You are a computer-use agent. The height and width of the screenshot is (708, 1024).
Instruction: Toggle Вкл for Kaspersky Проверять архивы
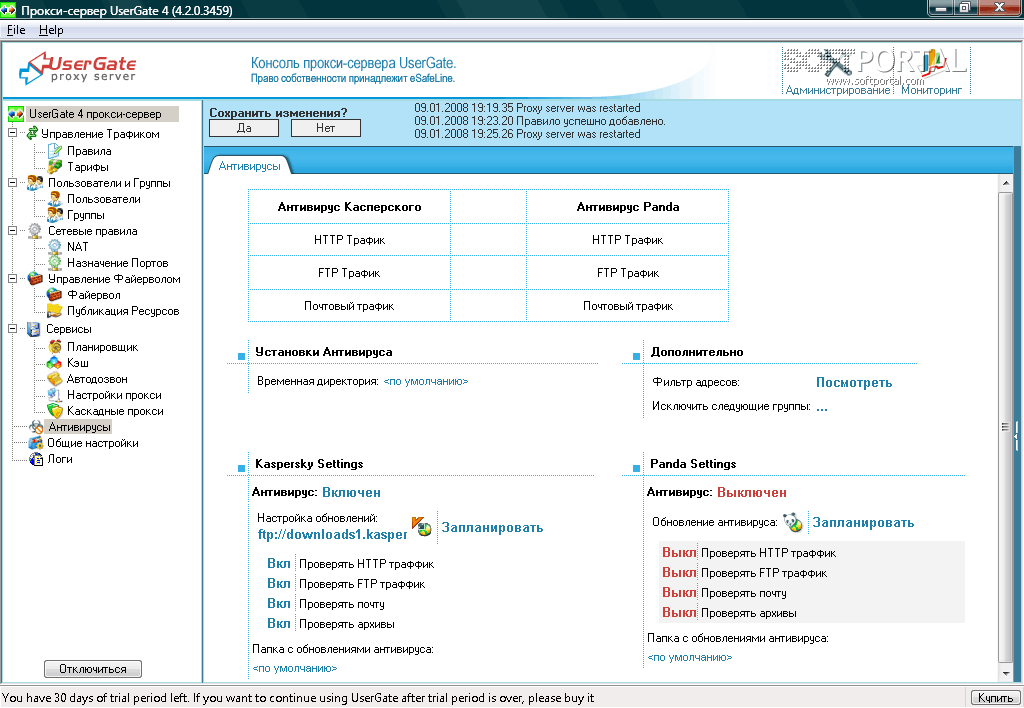point(279,624)
